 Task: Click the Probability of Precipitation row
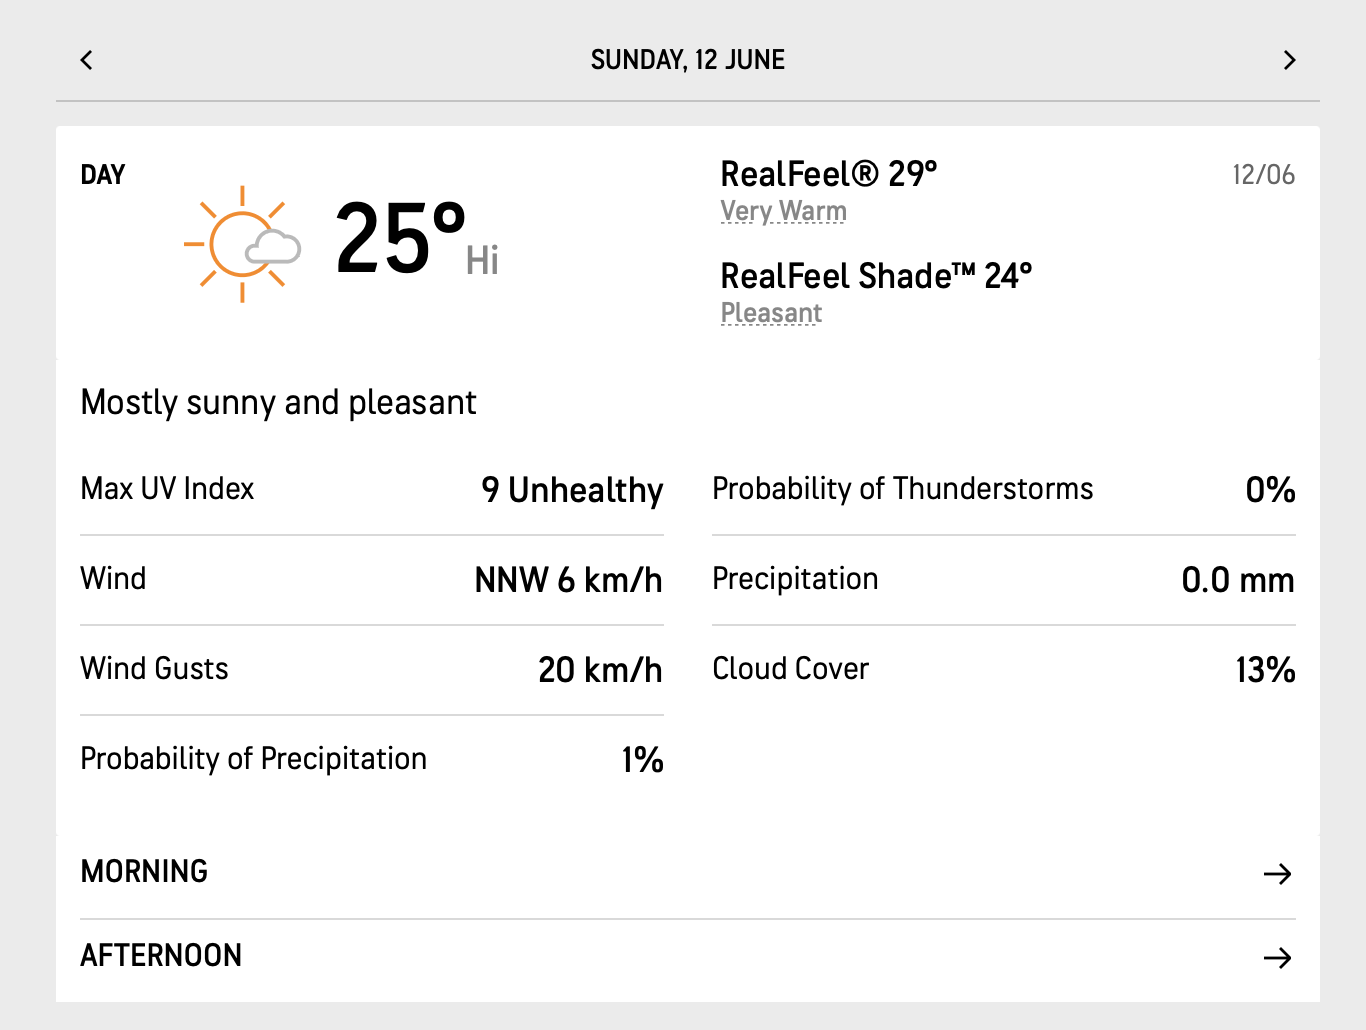(371, 759)
